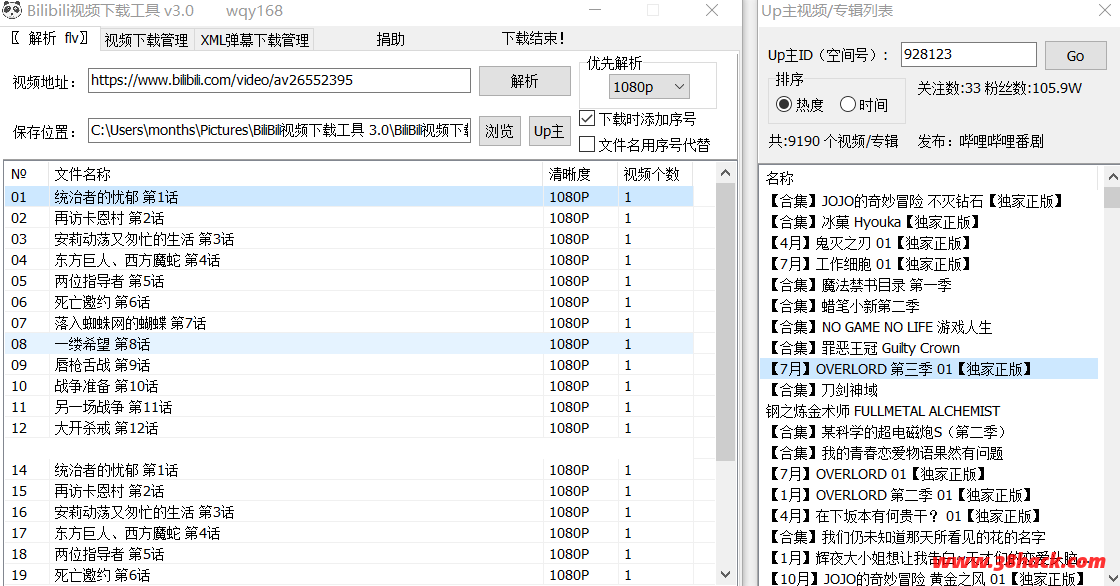Click the panda app icon in title bar
This screenshot has width=1120, height=586.
[12, 11]
